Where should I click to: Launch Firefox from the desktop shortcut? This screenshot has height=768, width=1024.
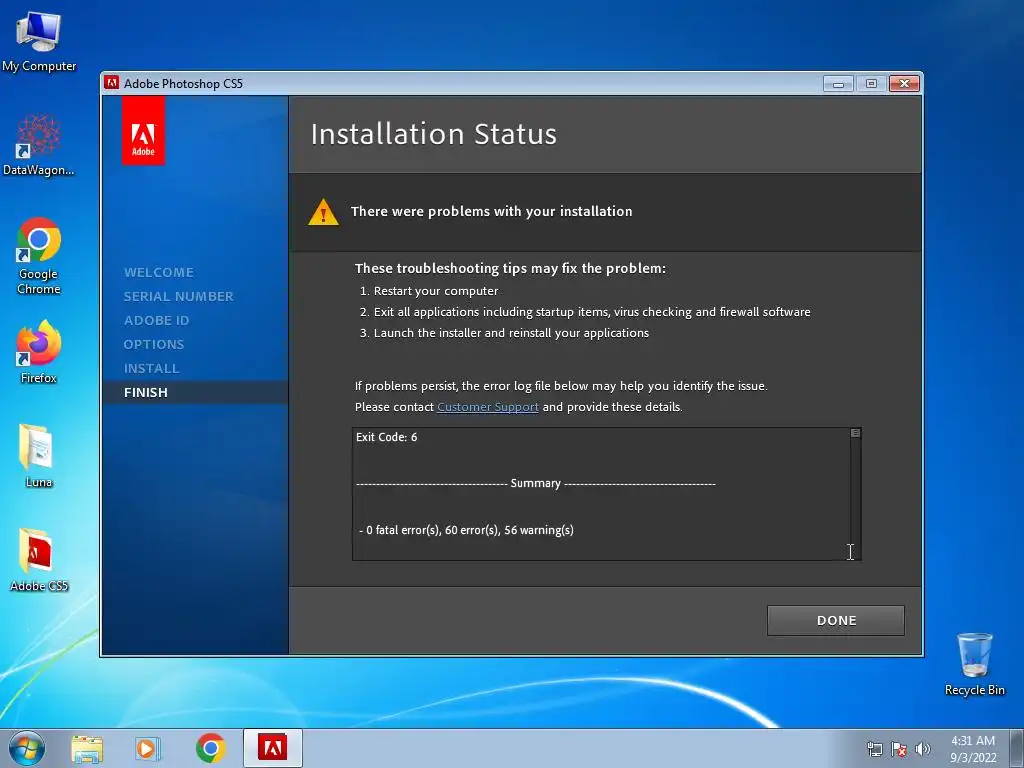[39, 351]
